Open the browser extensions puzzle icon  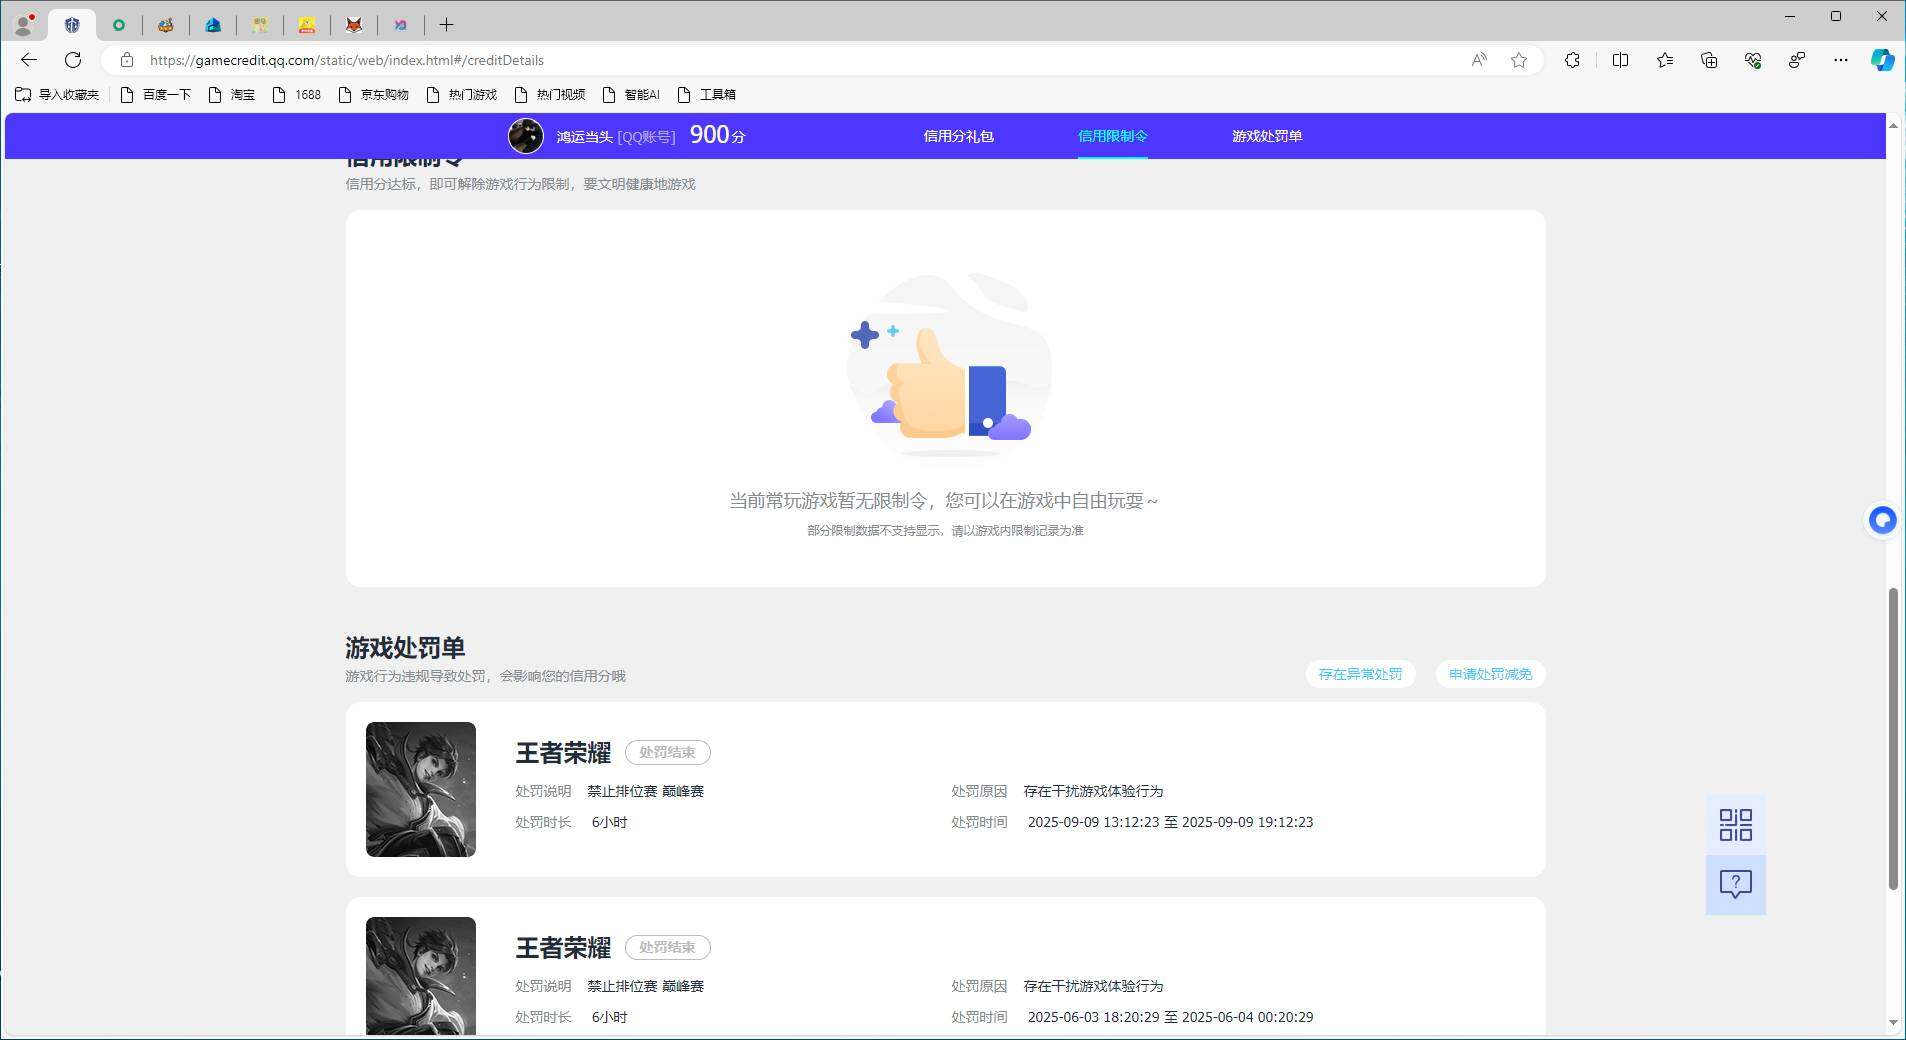tap(1573, 60)
